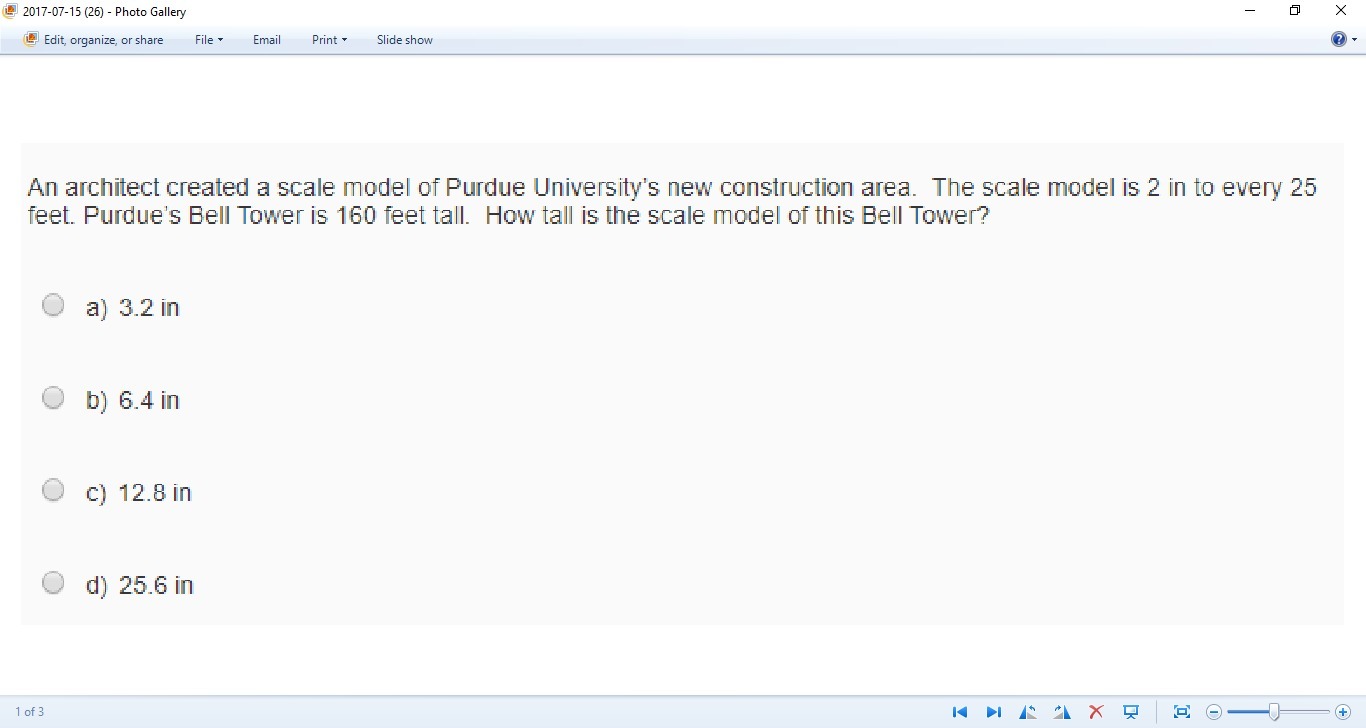Expand the Print dropdown menu
Image resolution: width=1366 pixels, height=728 pixels.
(329, 40)
